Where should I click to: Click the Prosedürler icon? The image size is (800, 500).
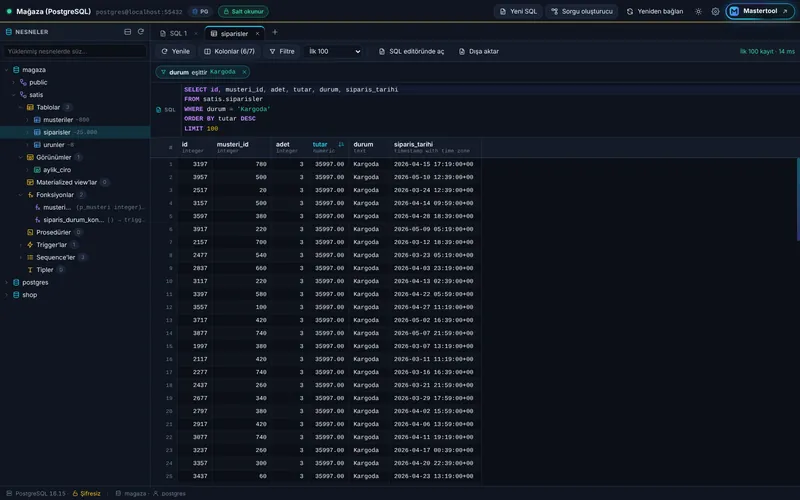[x=30, y=232]
